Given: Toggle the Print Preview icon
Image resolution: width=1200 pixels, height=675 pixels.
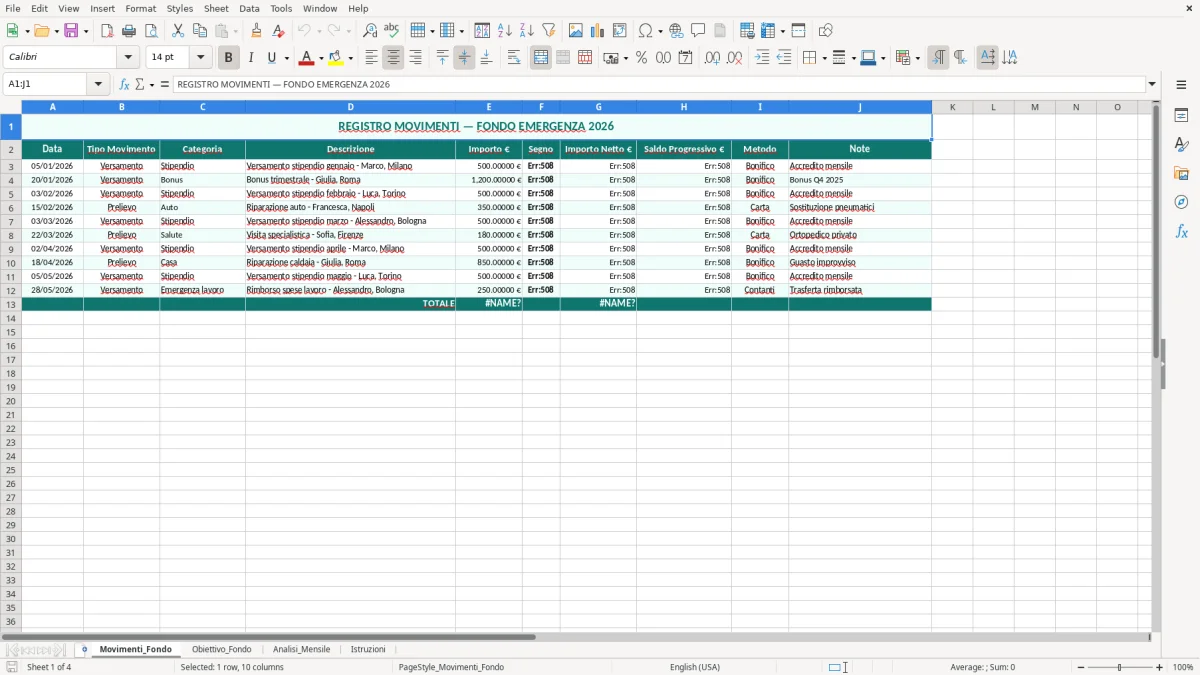Looking at the screenshot, I should coord(151,31).
